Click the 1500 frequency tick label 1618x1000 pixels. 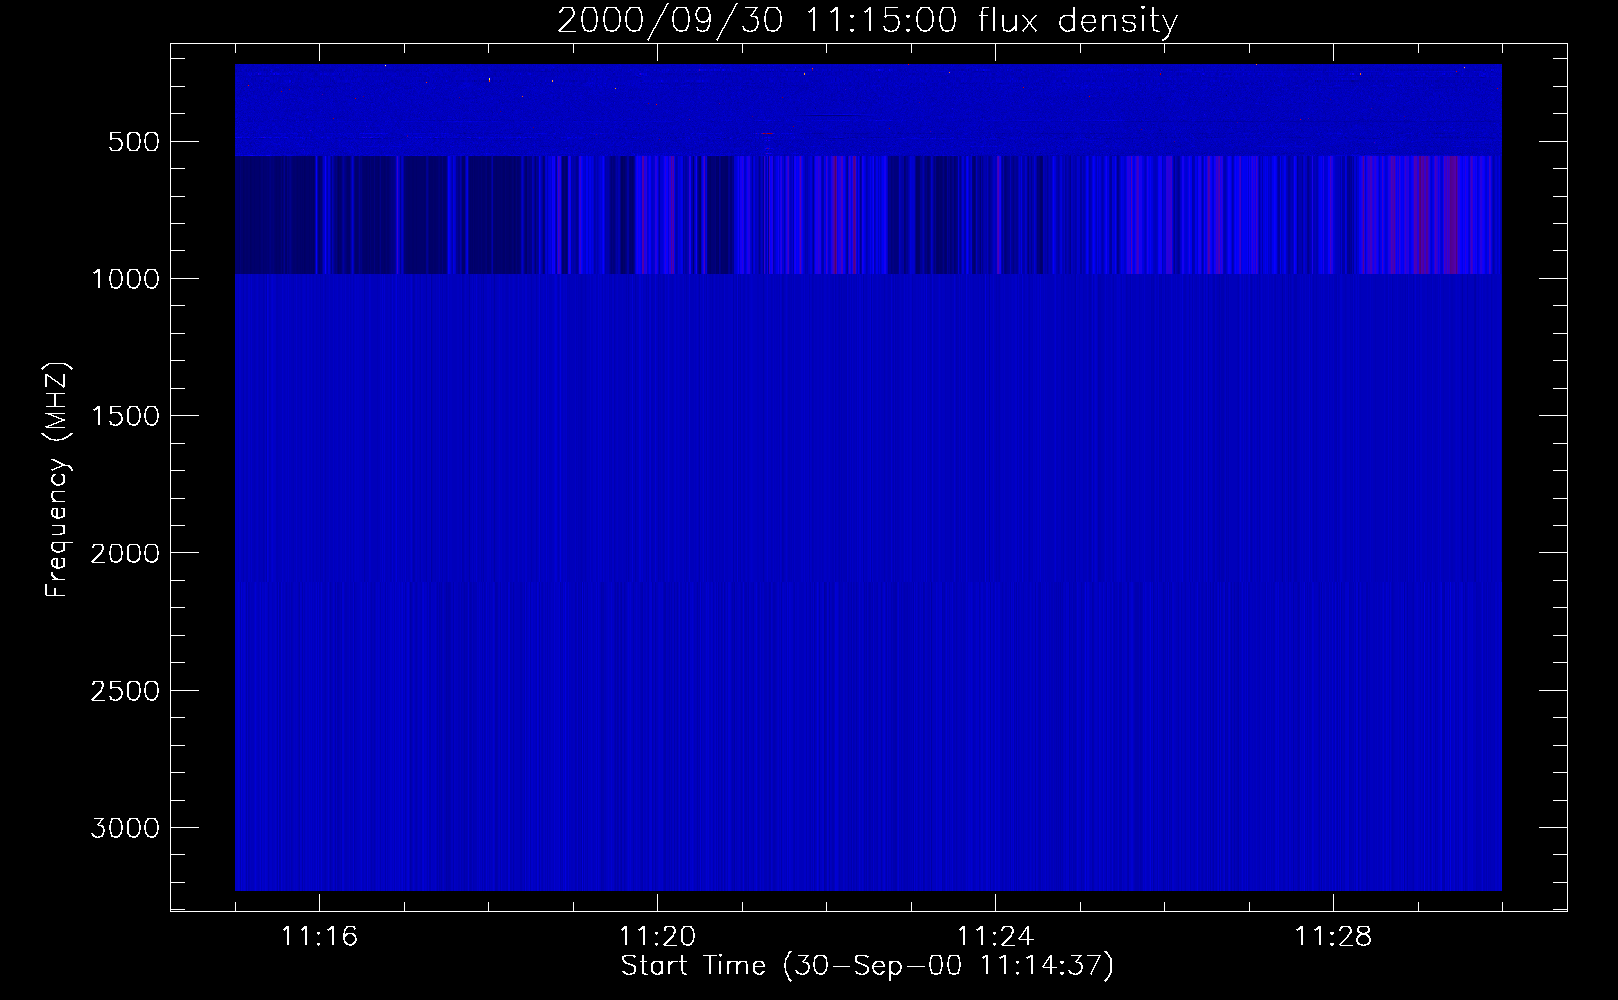point(125,416)
